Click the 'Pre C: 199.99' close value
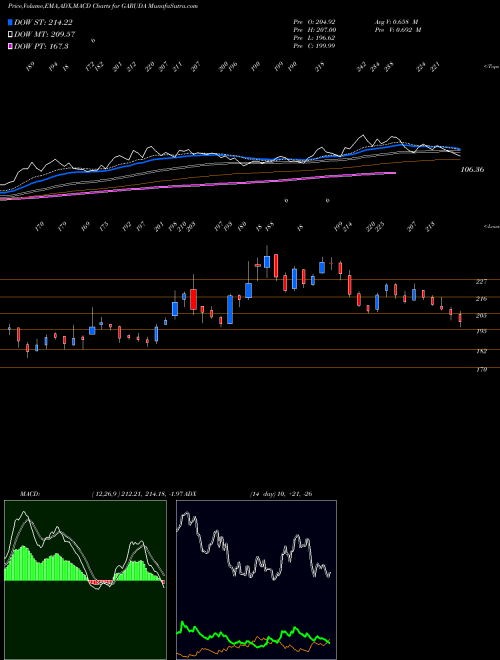The image size is (500, 660). click(x=314, y=46)
